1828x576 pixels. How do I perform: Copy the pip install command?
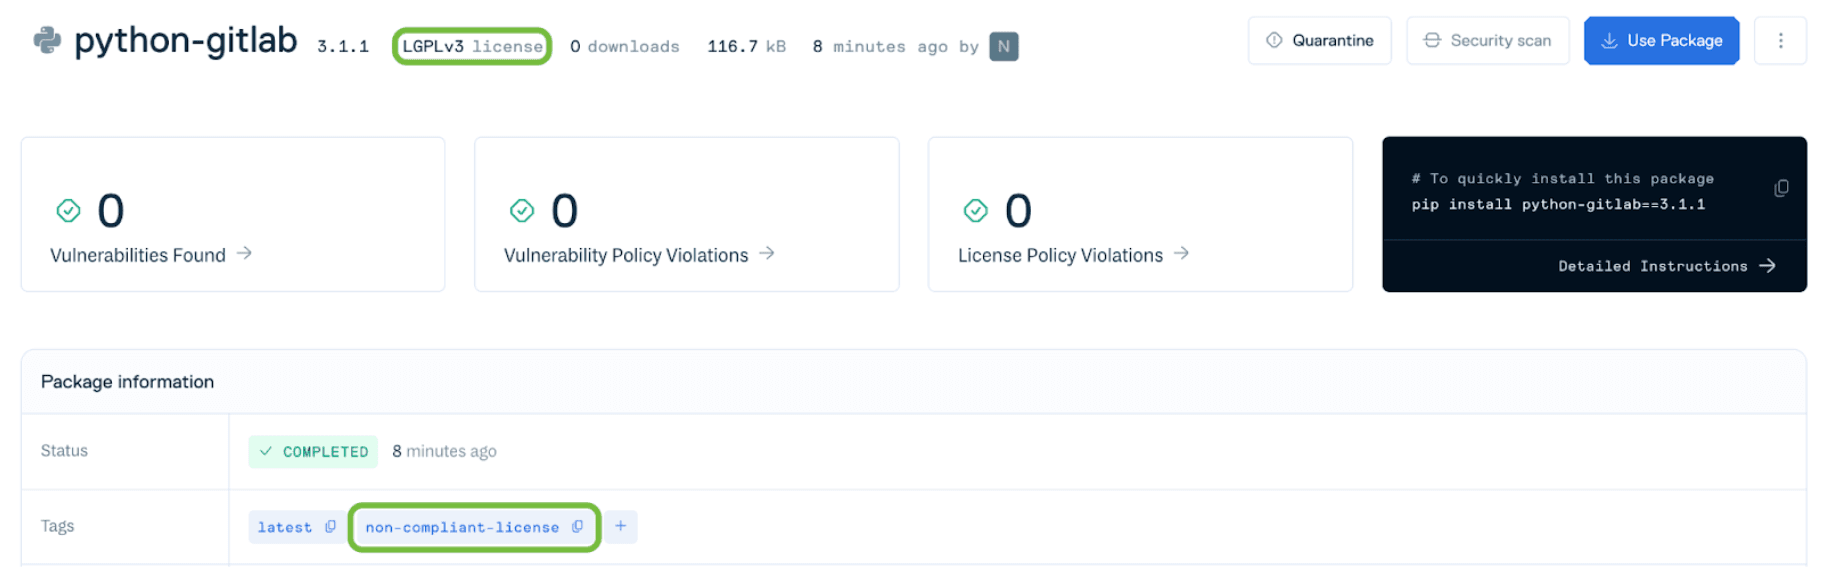1780,189
